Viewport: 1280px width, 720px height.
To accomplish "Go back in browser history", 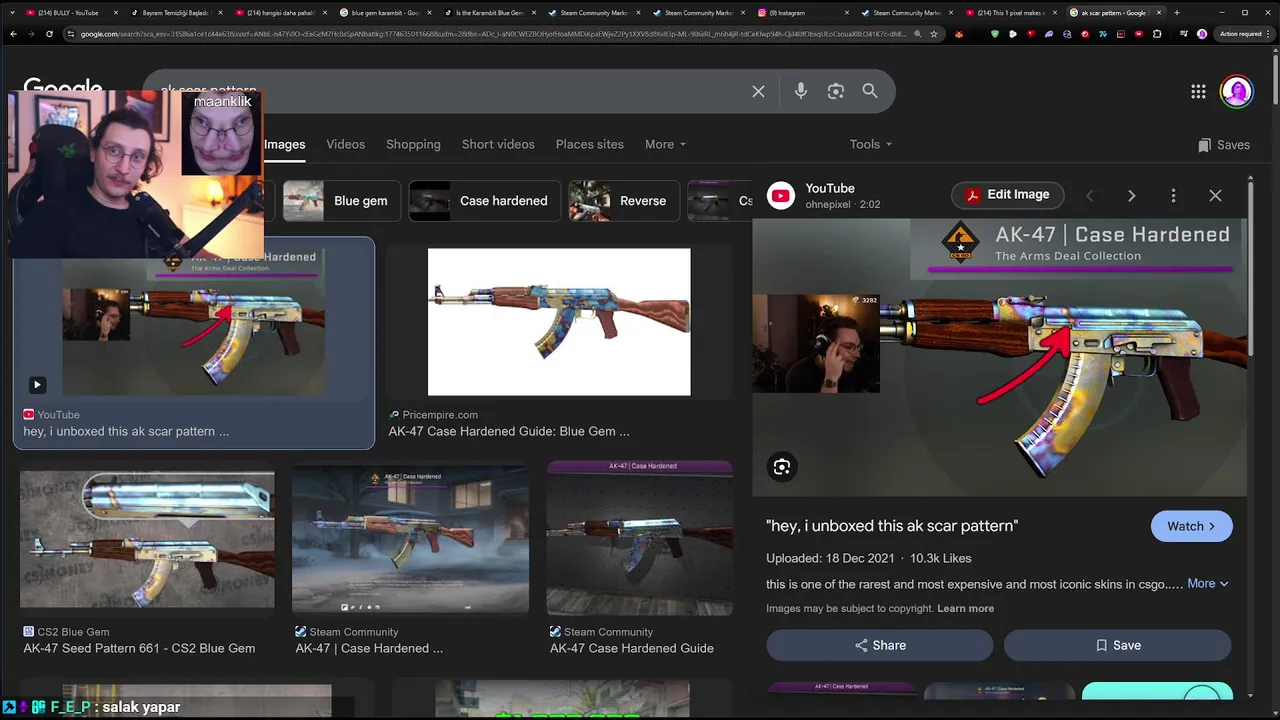I will click(13, 34).
